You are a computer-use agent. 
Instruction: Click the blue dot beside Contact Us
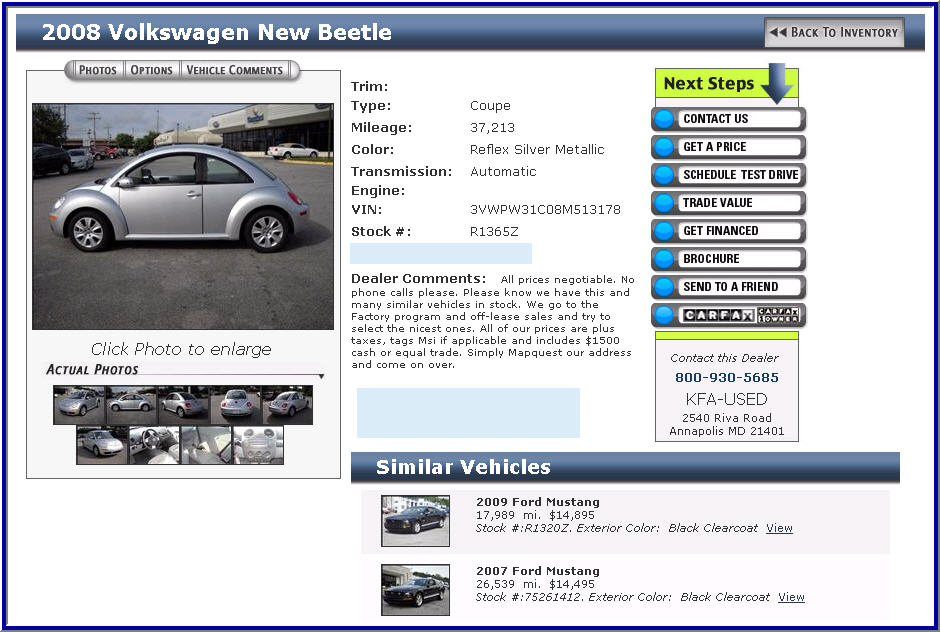[664, 119]
